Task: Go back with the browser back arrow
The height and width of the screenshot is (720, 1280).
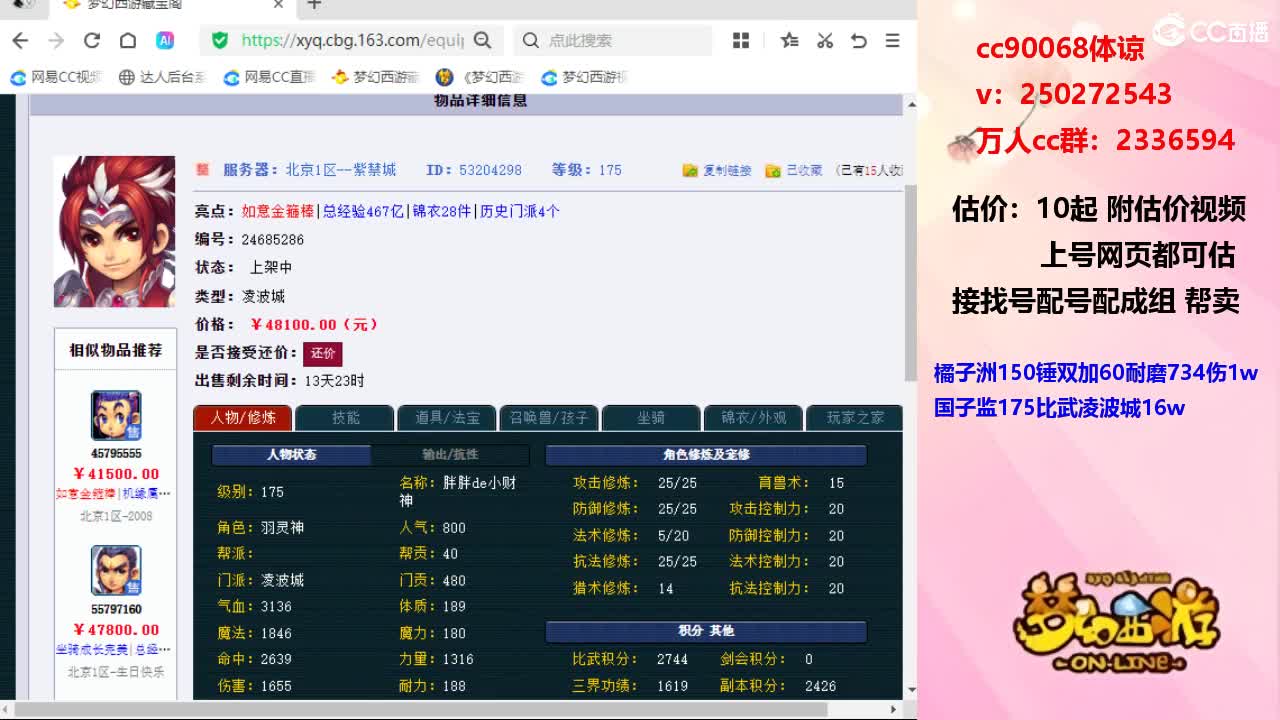Action: (x=20, y=40)
